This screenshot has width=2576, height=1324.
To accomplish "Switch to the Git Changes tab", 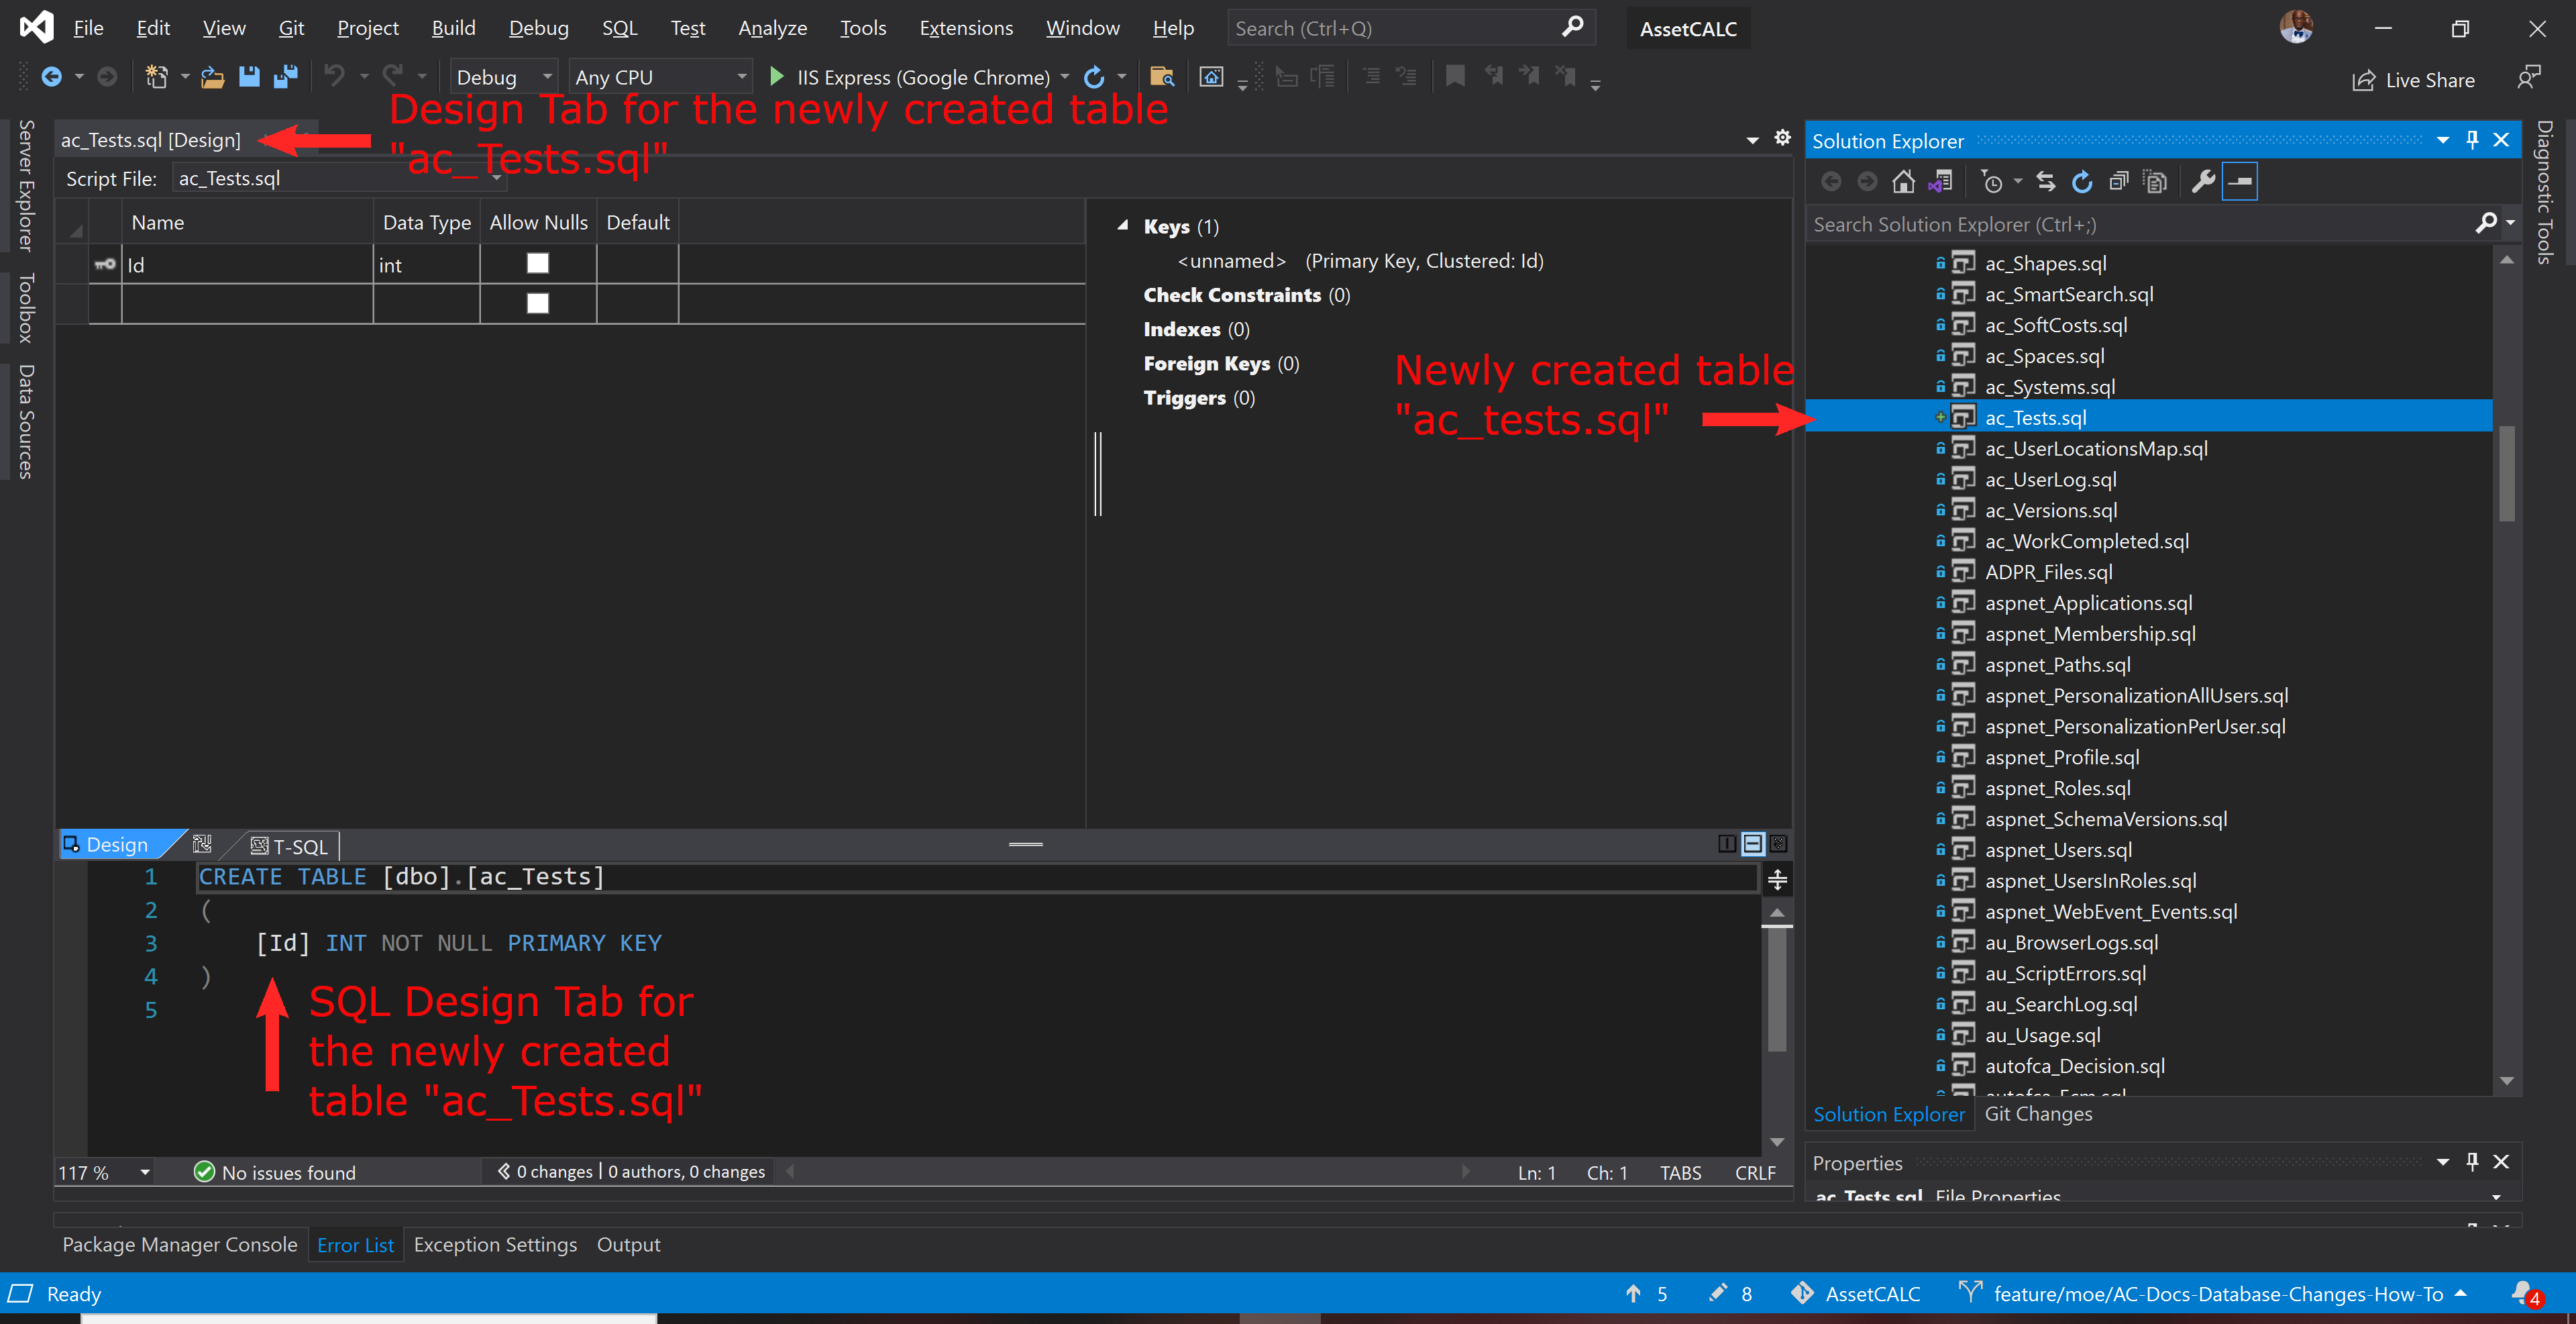I will (x=2038, y=1113).
